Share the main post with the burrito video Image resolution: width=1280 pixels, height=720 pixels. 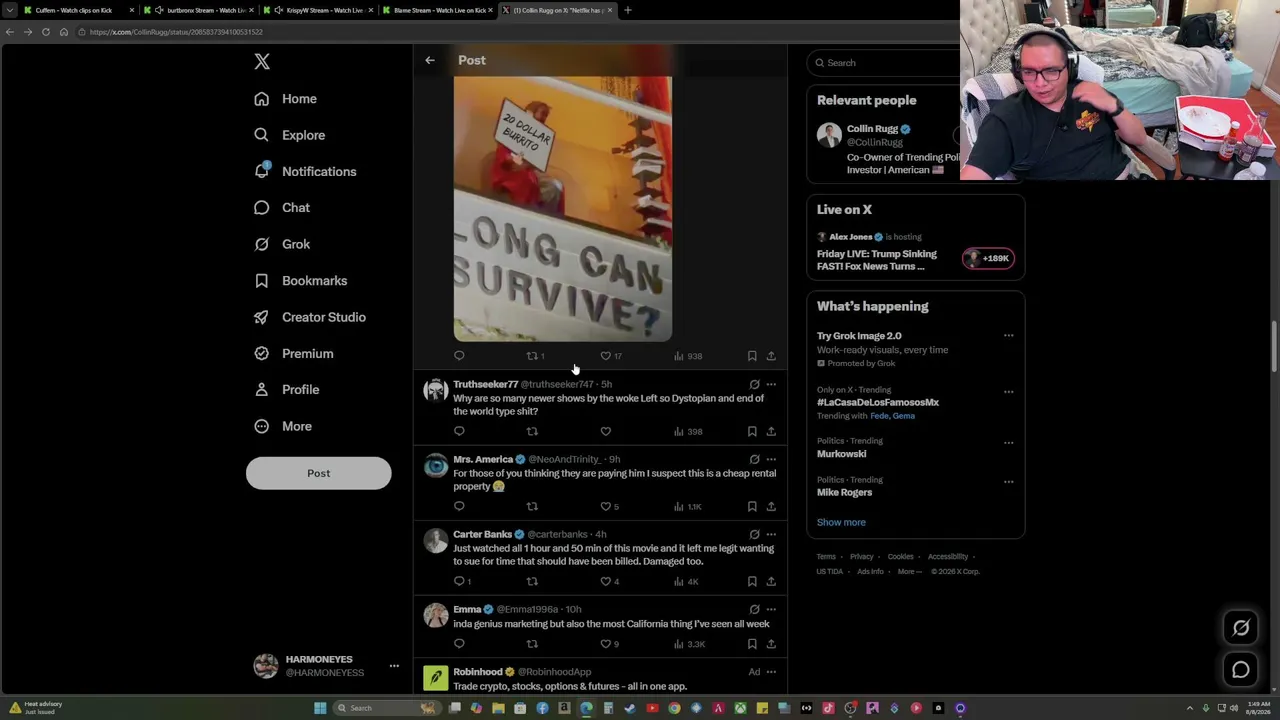point(771,356)
